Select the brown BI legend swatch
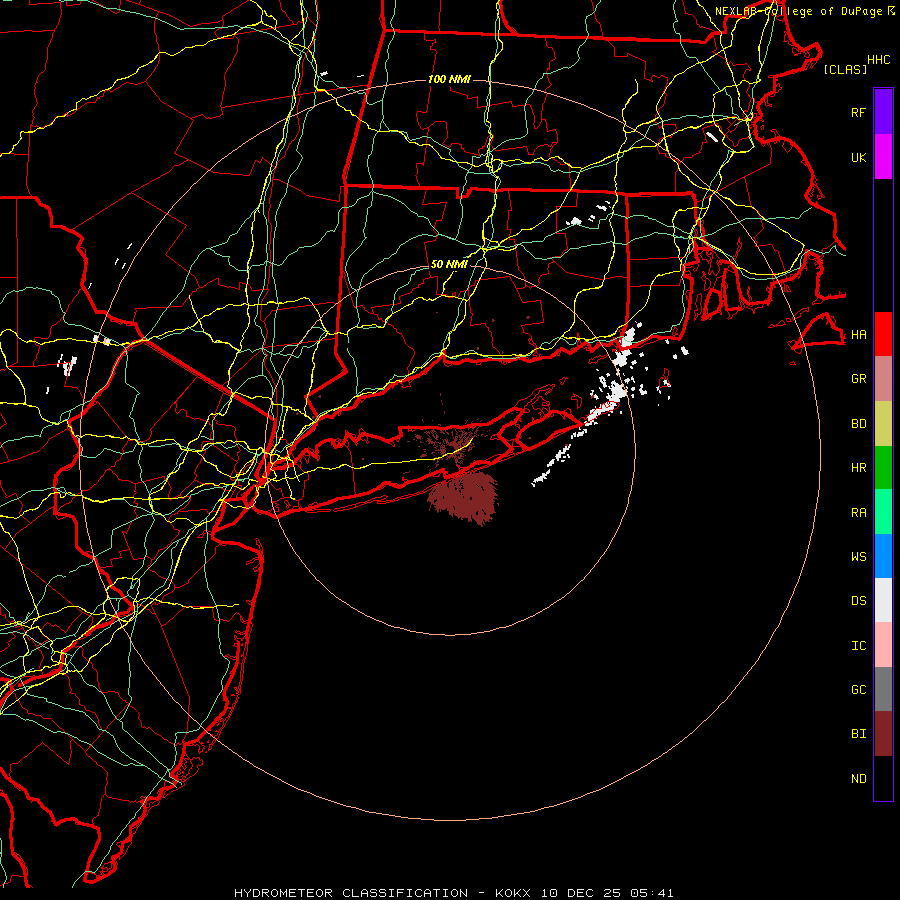Screen dimensions: 900x900 883,734
